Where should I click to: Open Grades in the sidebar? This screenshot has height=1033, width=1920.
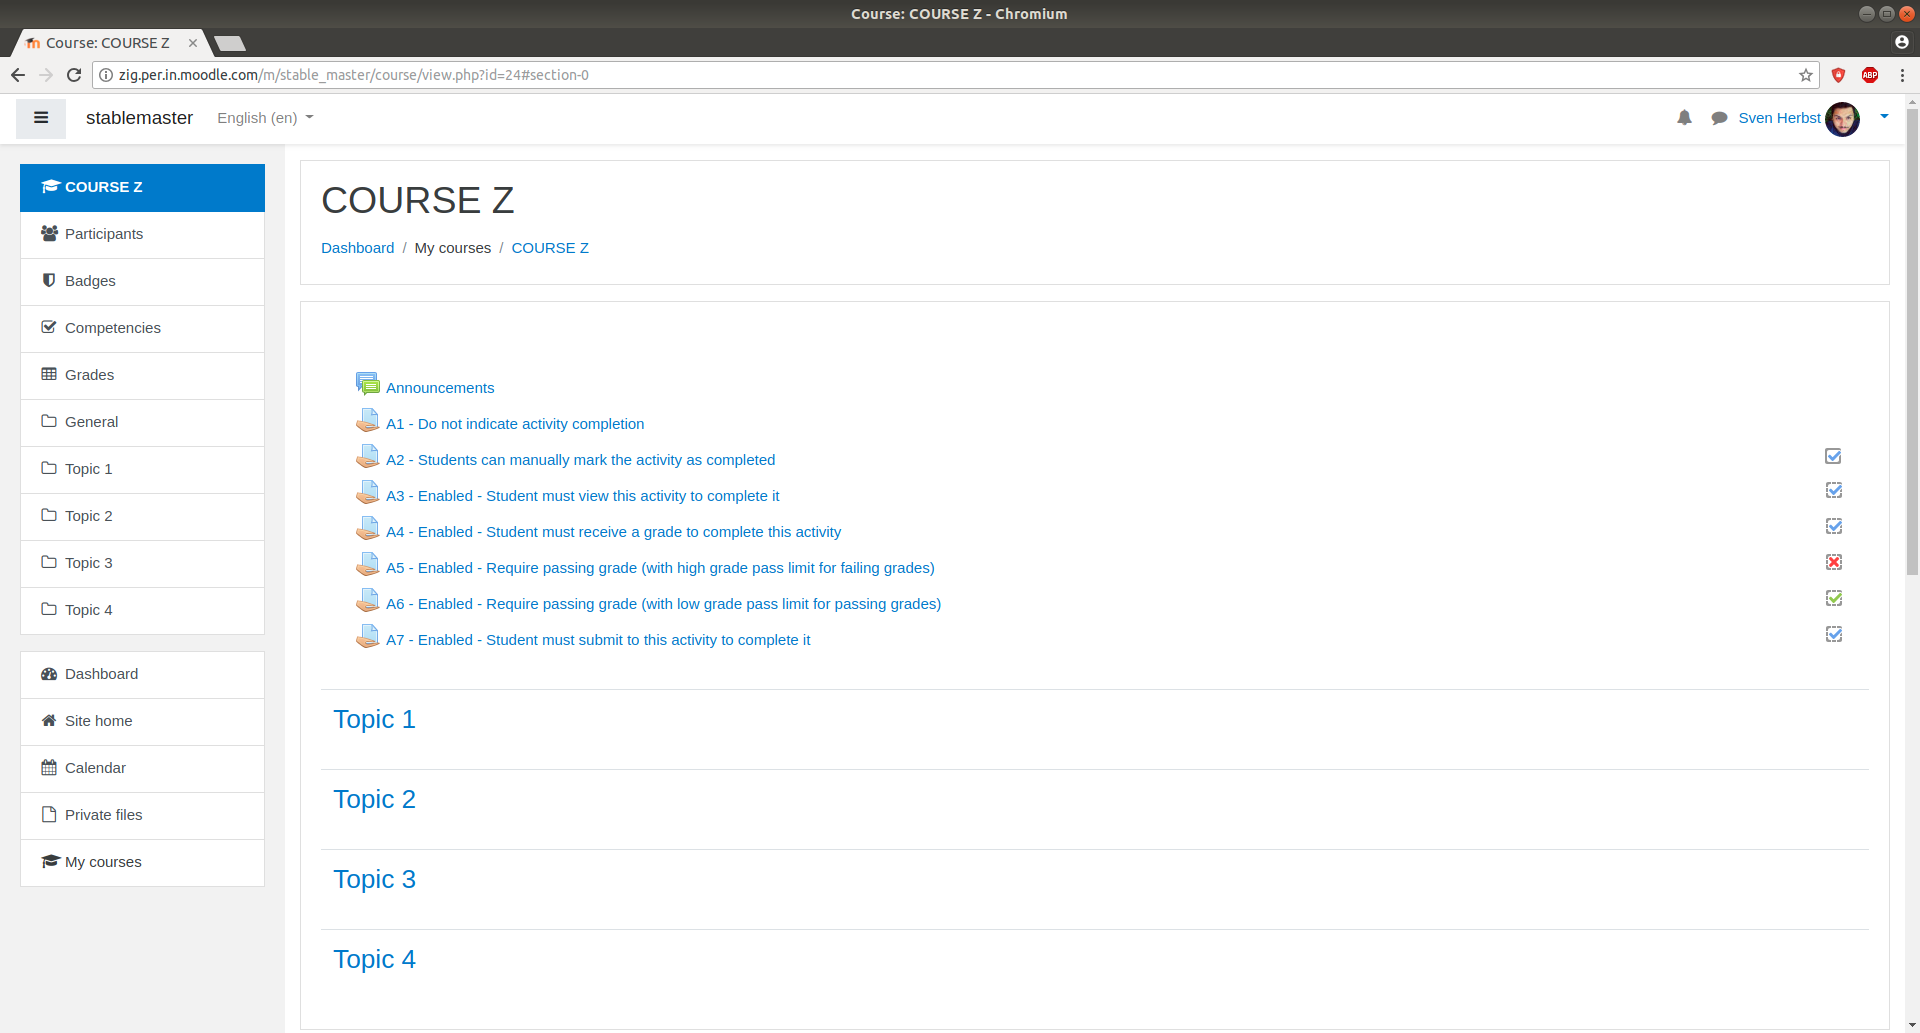(x=142, y=375)
